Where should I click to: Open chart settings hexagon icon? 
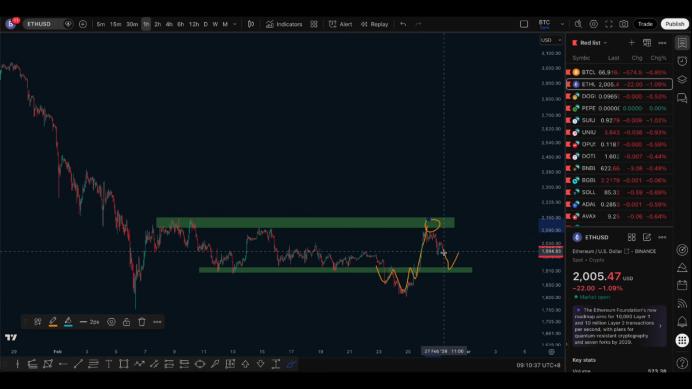[x=594, y=24]
